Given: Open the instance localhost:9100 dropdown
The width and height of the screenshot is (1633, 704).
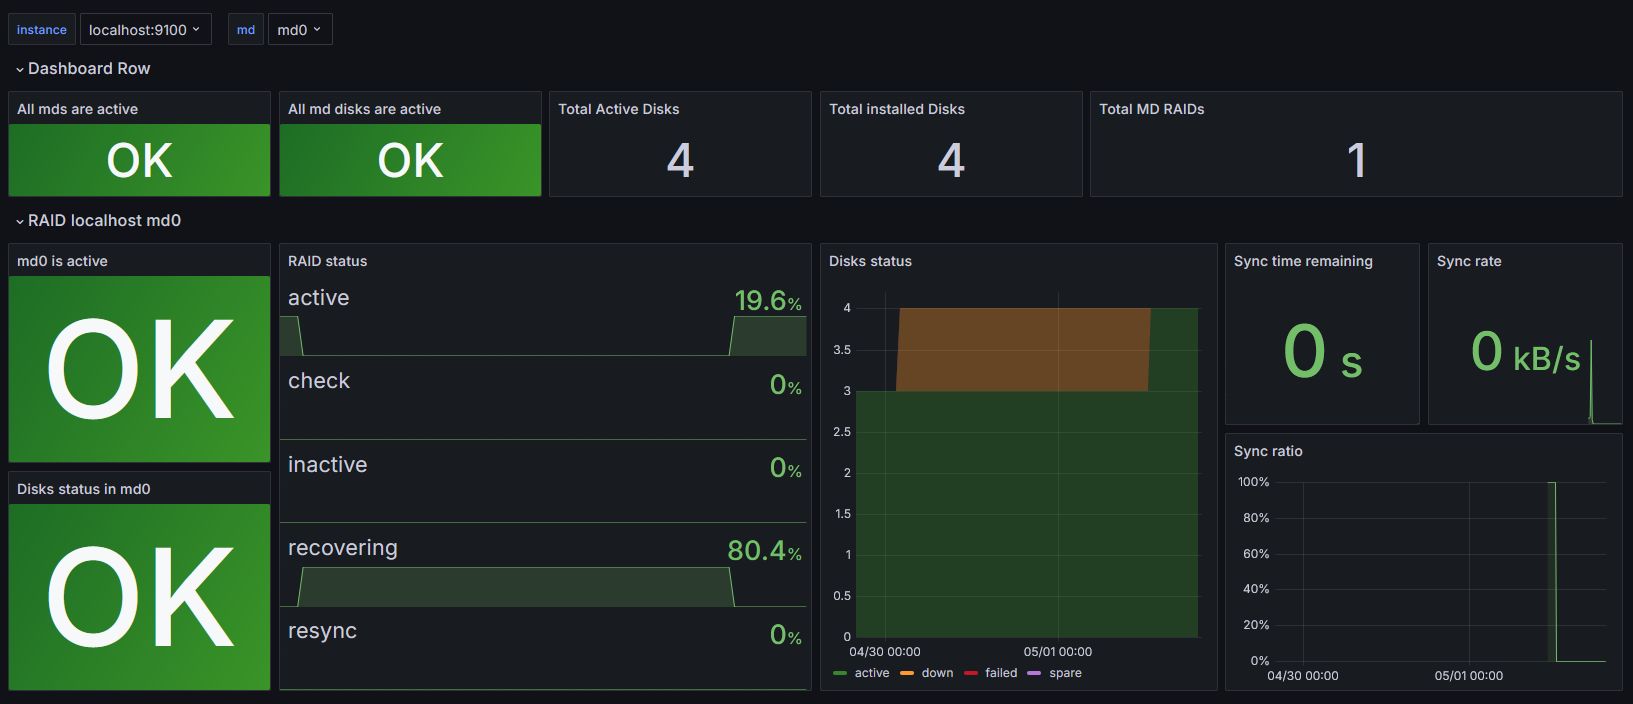Looking at the screenshot, I should pyautogui.click(x=145, y=30).
